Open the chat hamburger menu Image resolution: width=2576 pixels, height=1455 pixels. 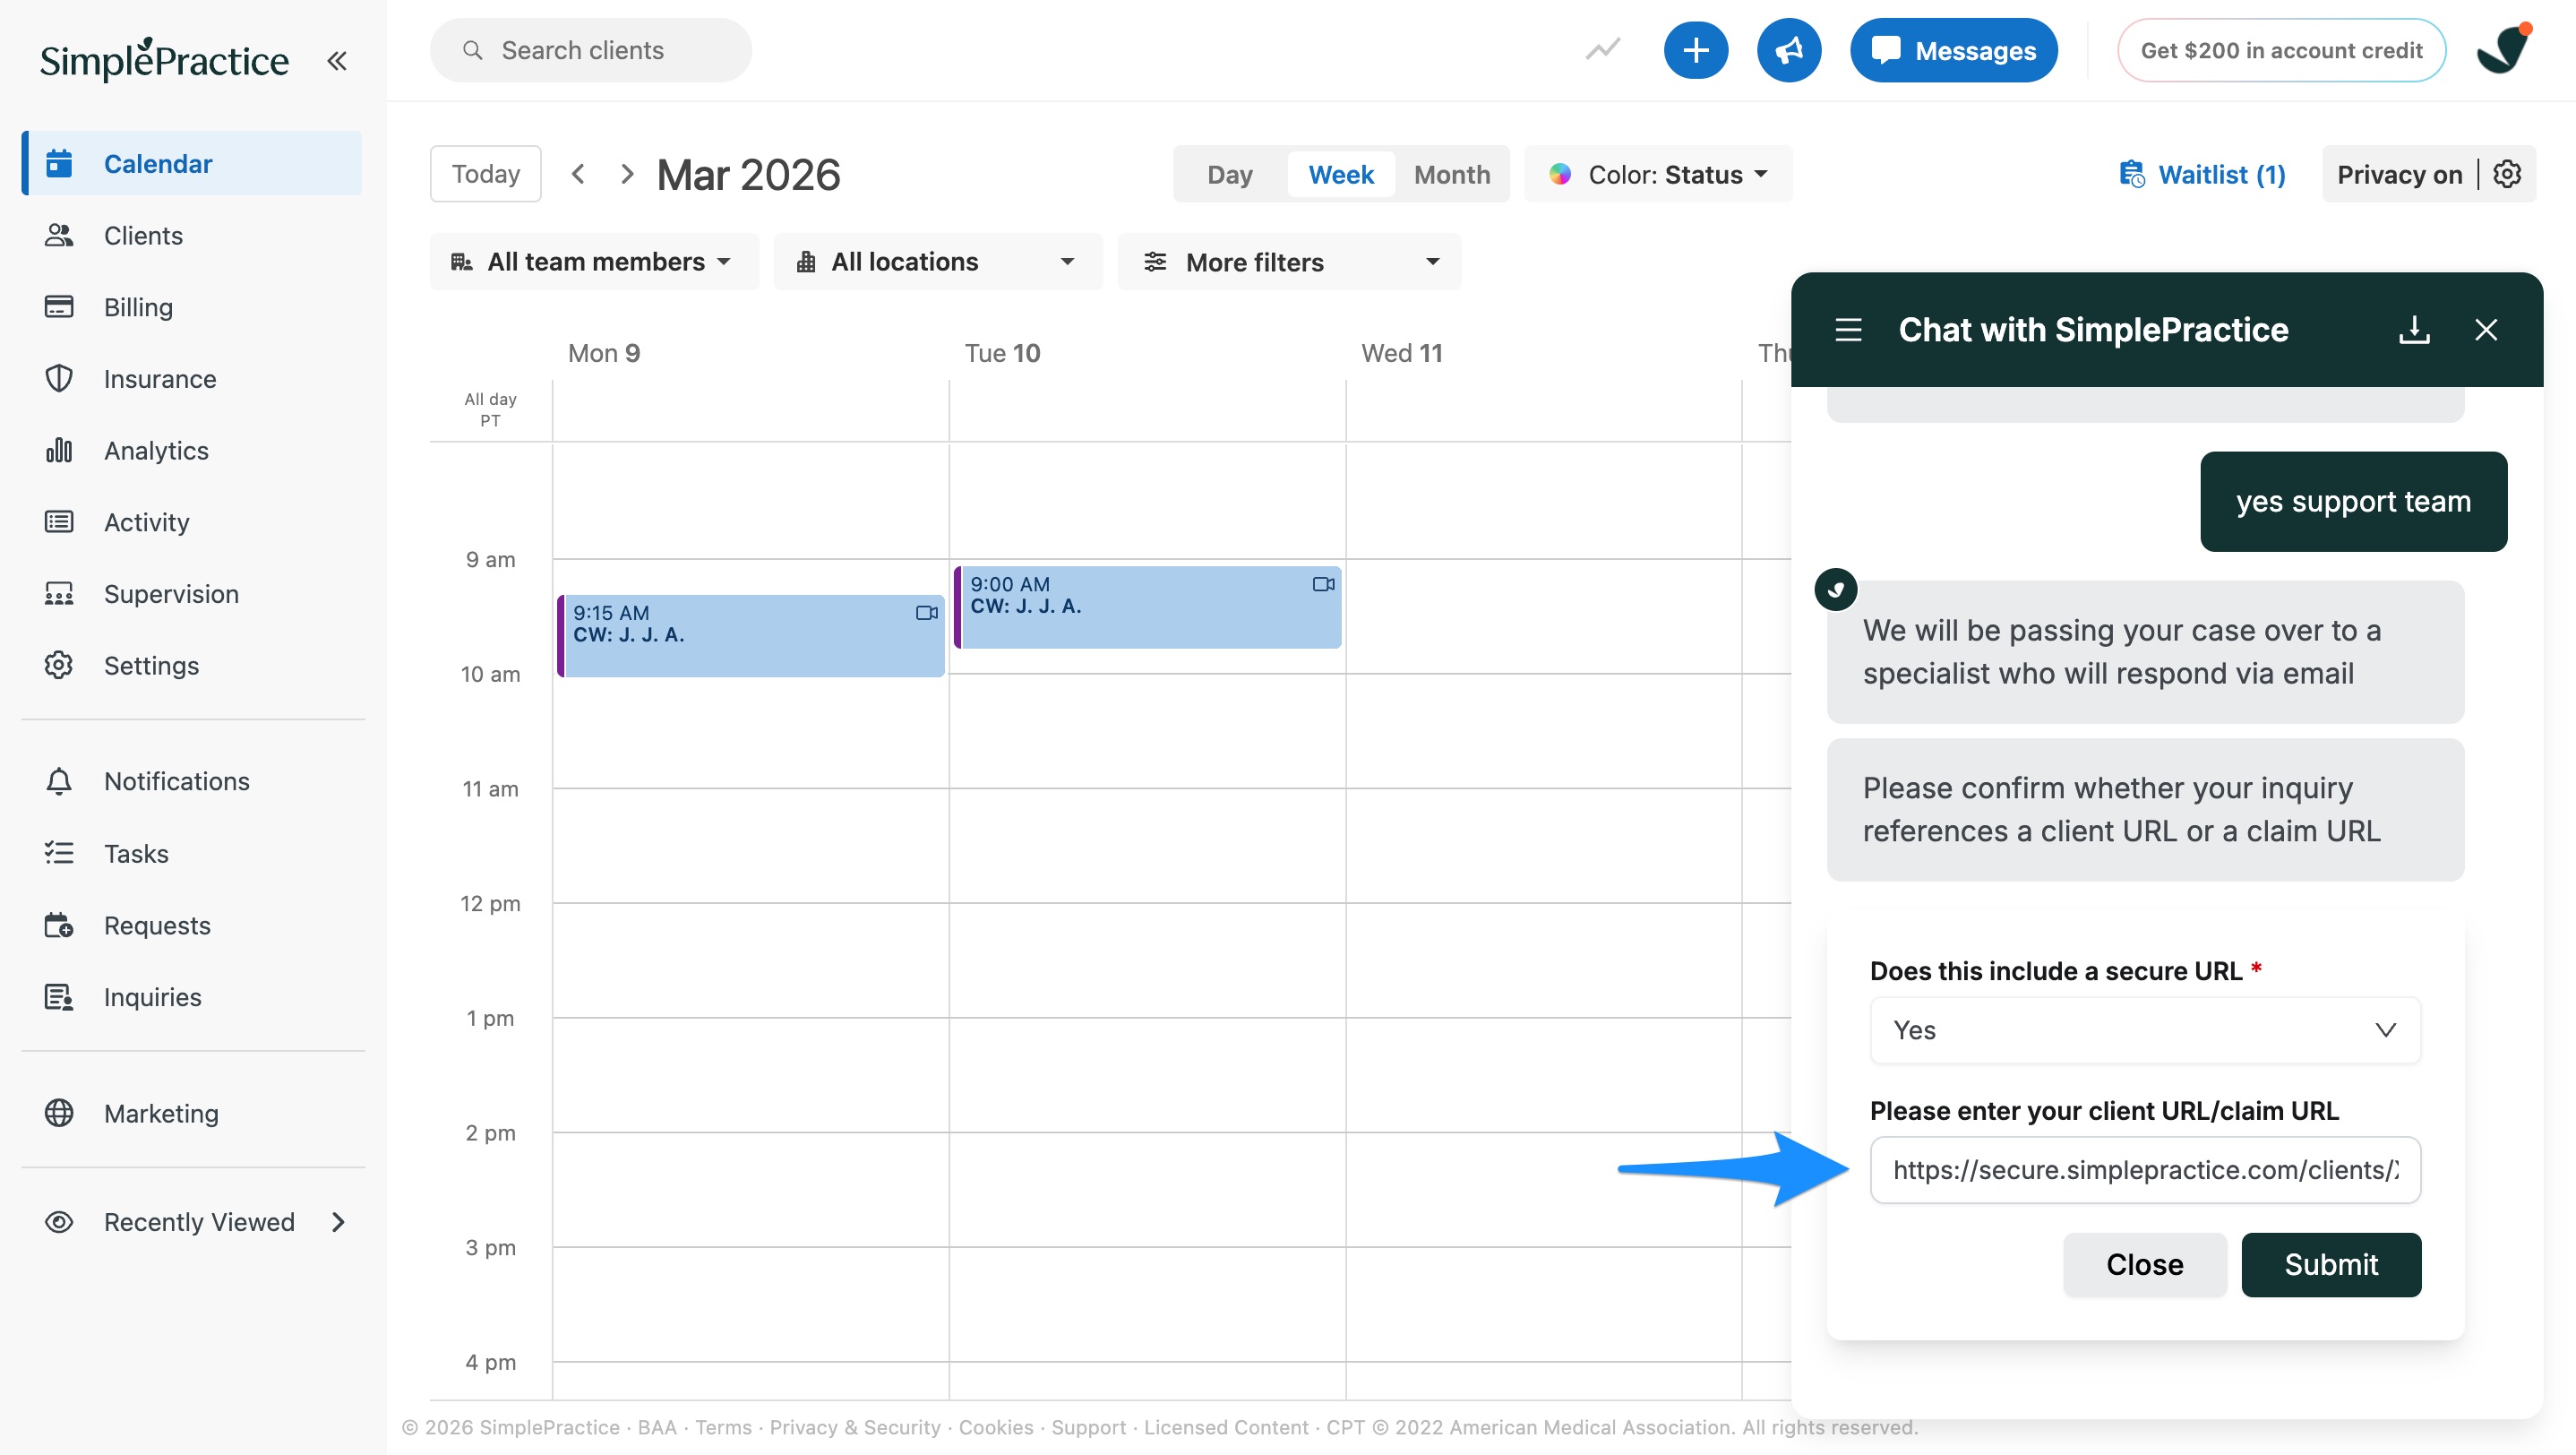point(1848,330)
